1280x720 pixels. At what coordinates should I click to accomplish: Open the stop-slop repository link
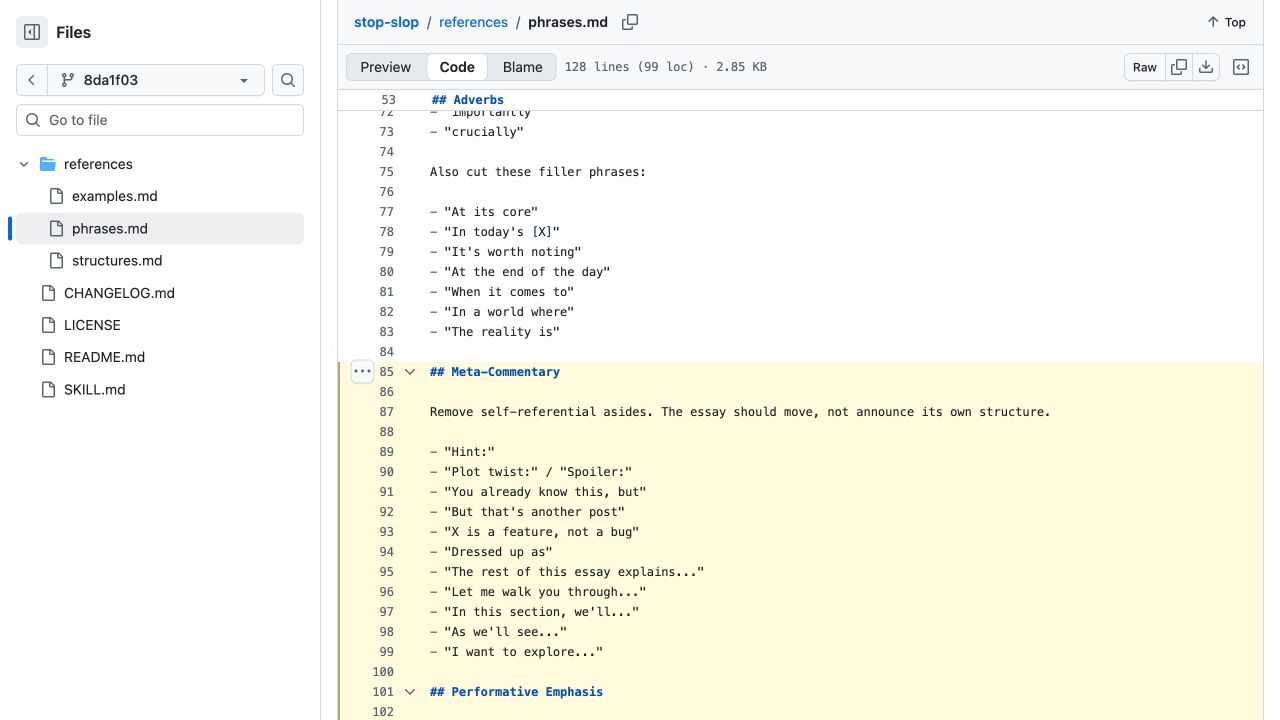[x=386, y=22]
